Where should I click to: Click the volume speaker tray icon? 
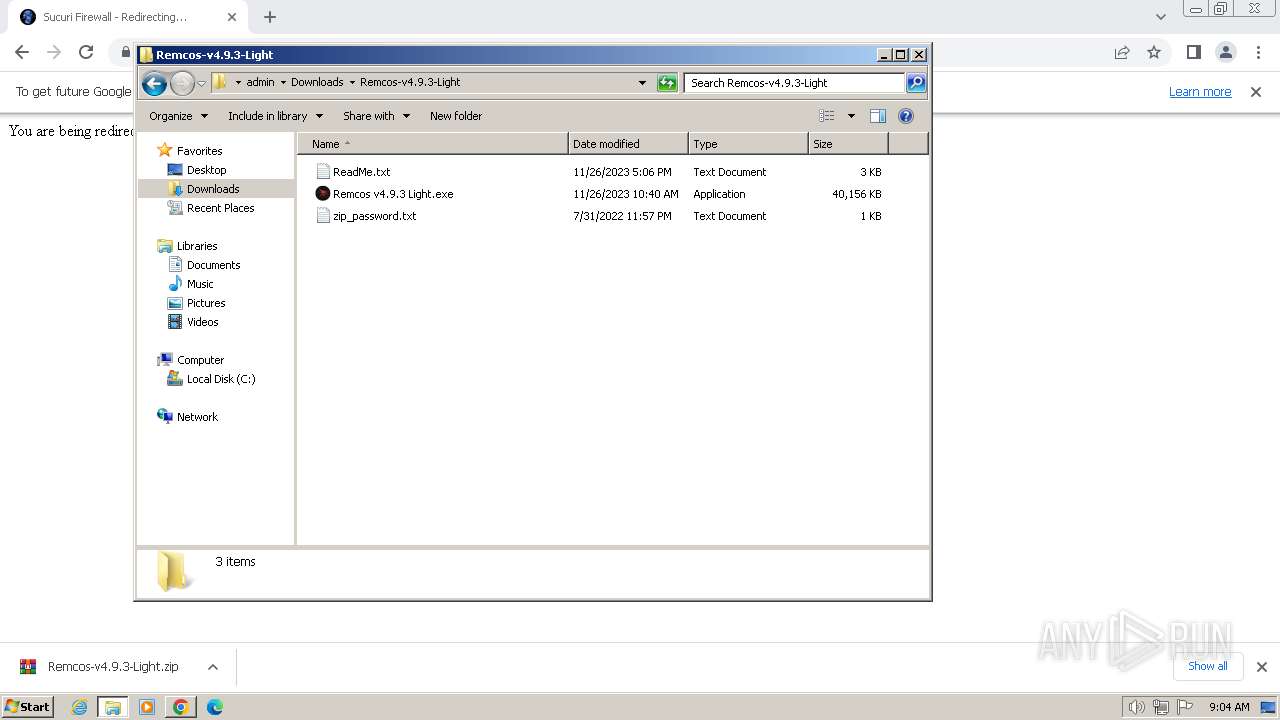coord(1136,707)
